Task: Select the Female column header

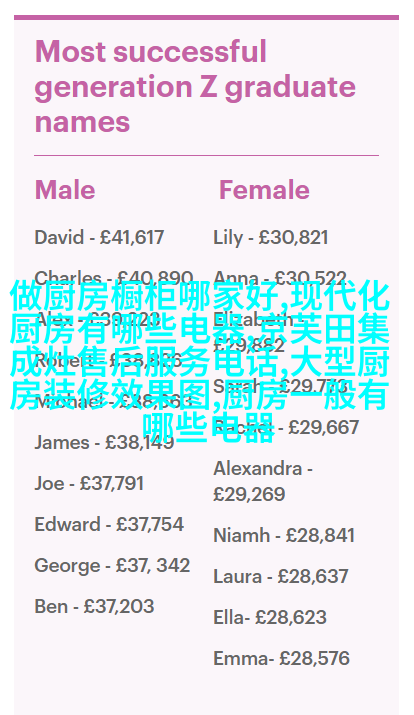Action: 264,190
